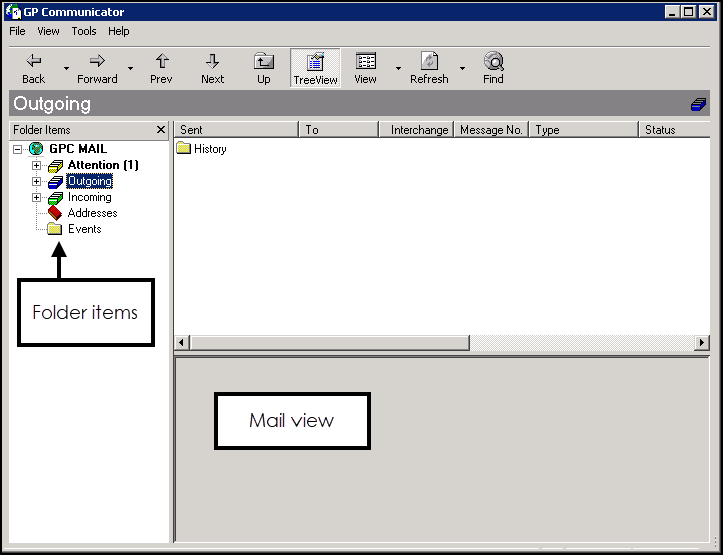Screen dimensions: 723x555
Task: Sort by the To column header
Action: point(338,130)
